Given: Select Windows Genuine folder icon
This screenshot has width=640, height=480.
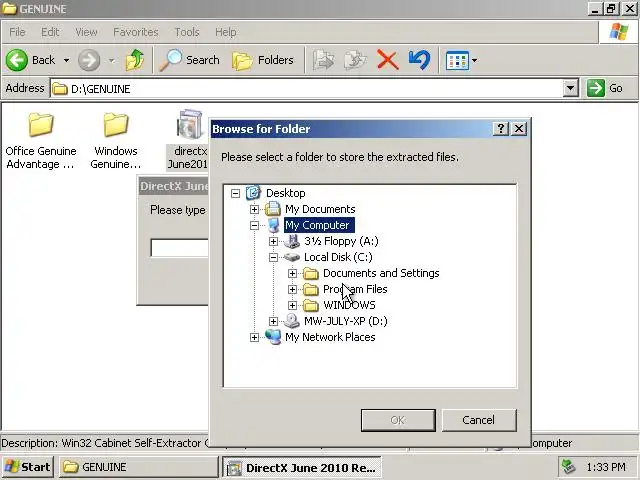Looking at the screenshot, I should (x=116, y=125).
